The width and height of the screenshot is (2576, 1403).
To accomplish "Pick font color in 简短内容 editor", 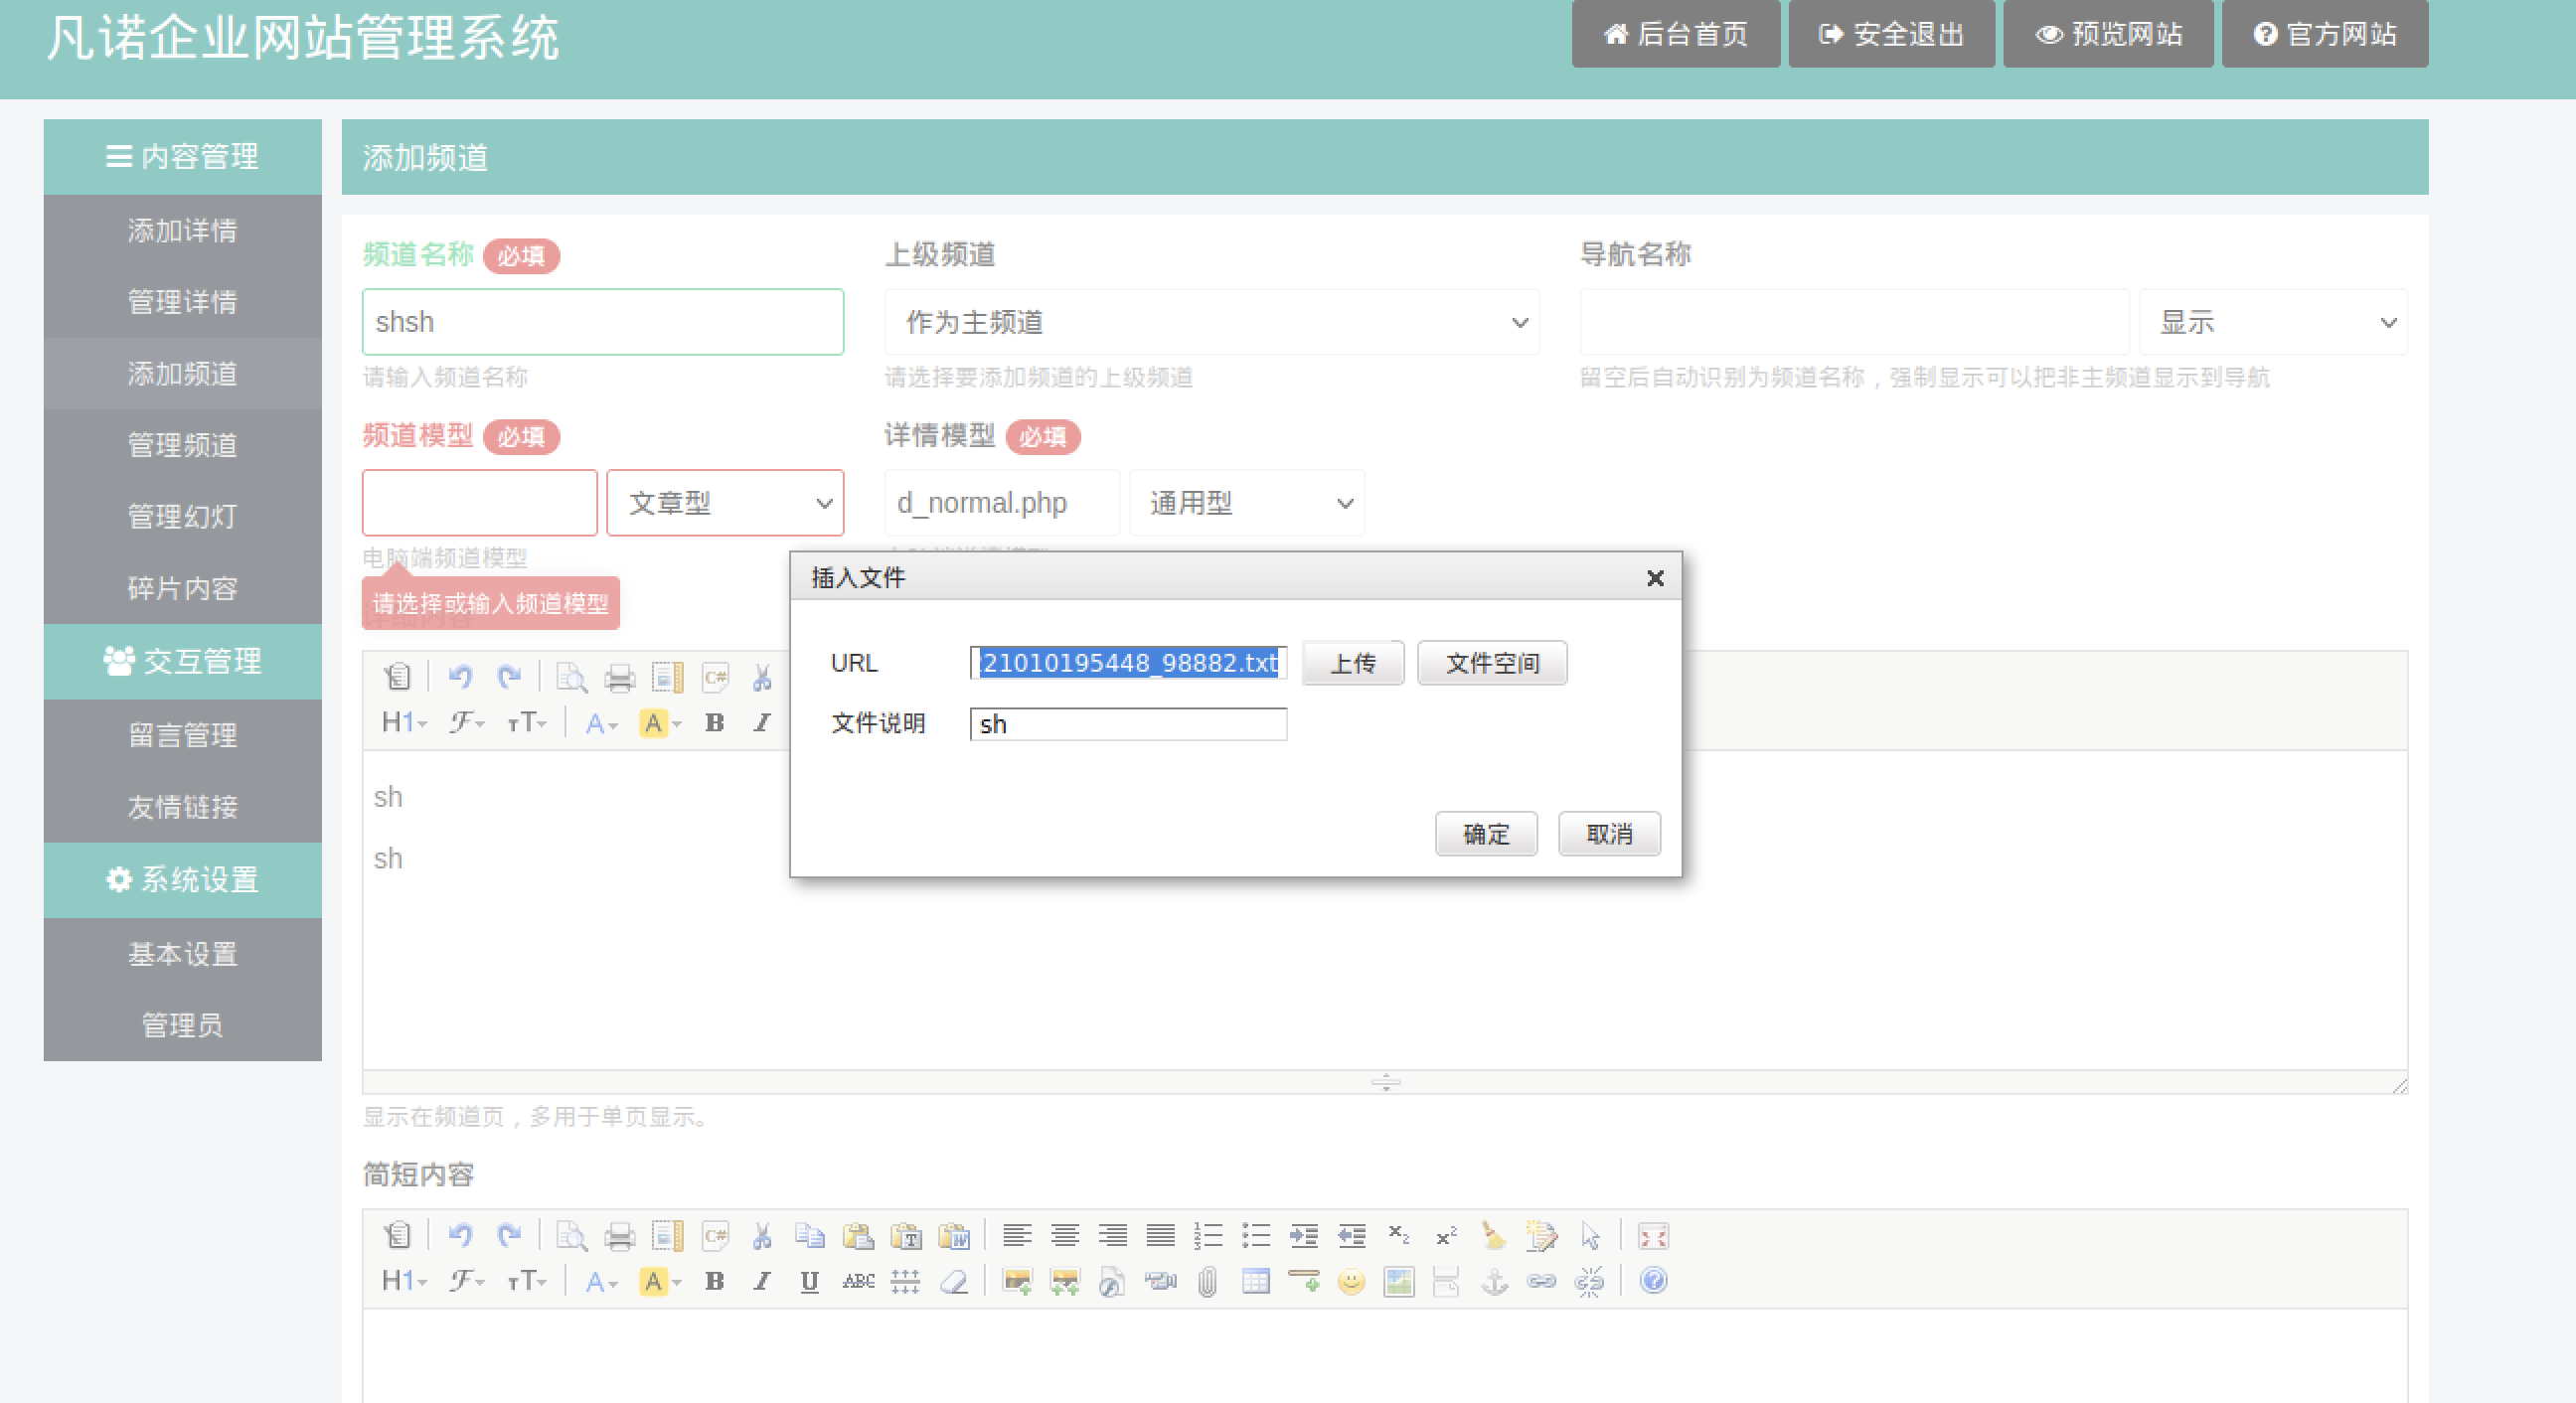I will click(x=602, y=1281).
